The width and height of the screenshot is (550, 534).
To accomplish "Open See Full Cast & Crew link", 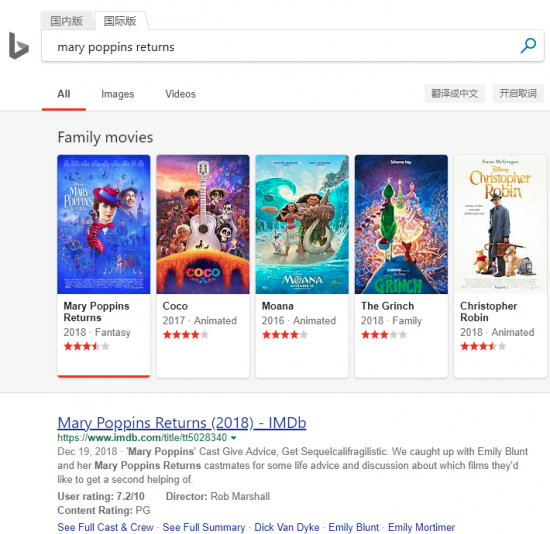I will (x=106, y=527).
